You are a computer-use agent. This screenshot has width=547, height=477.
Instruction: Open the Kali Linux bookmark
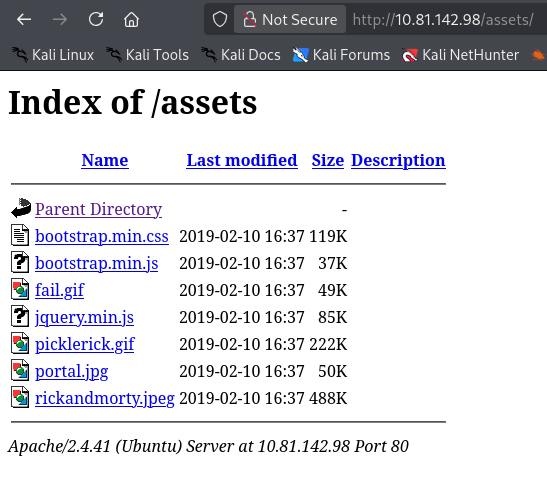pos(53,55)
